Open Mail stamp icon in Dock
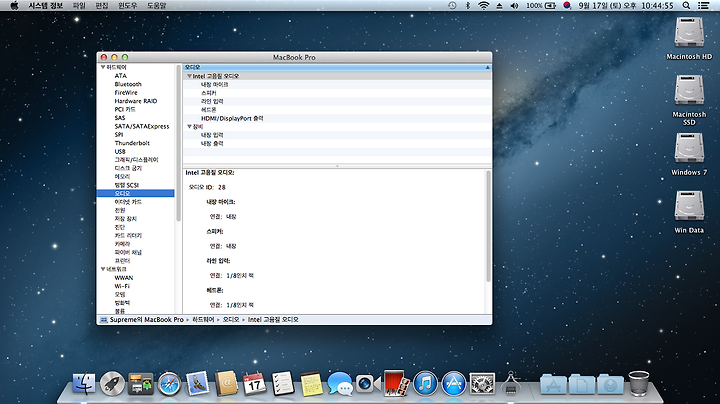The width and height of the screenshot is (720, 404). tap(198, 384)
